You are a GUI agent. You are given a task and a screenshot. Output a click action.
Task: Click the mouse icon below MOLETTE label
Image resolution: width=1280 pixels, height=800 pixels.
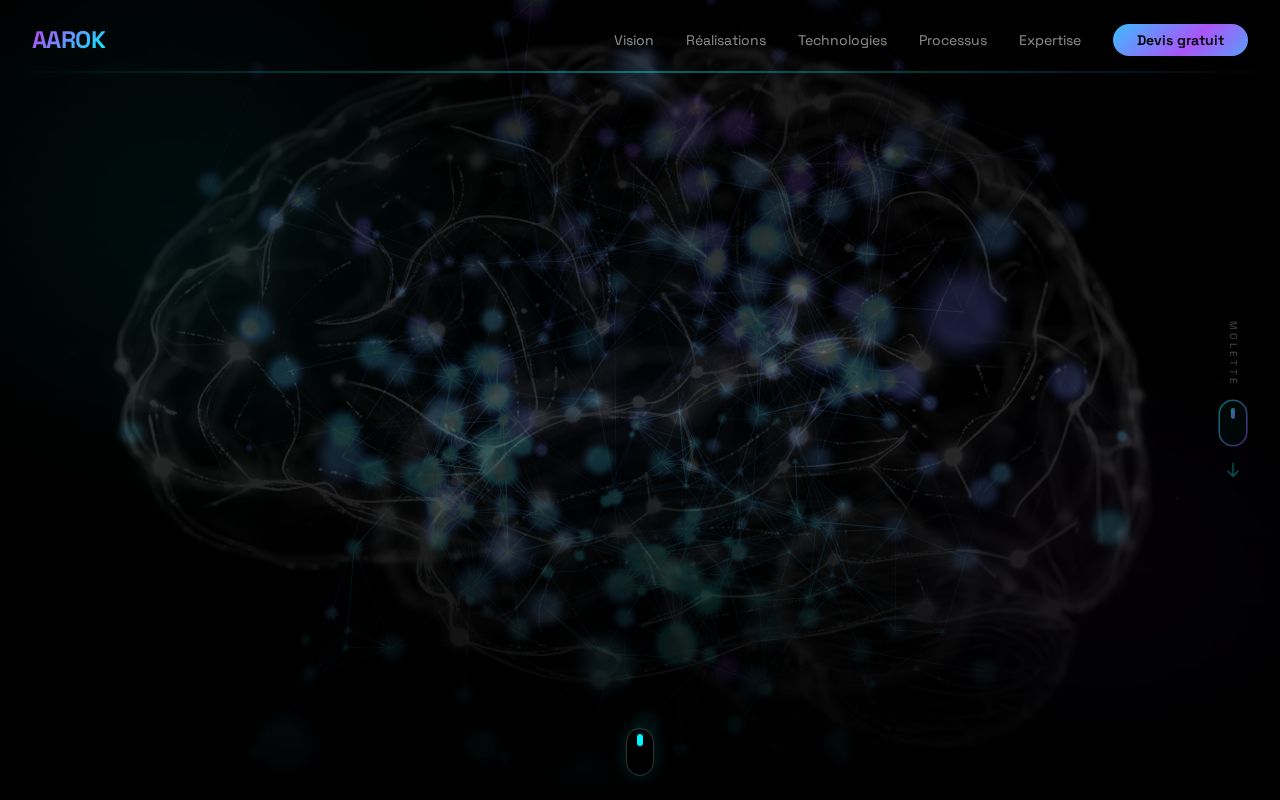coord(1233,423)
